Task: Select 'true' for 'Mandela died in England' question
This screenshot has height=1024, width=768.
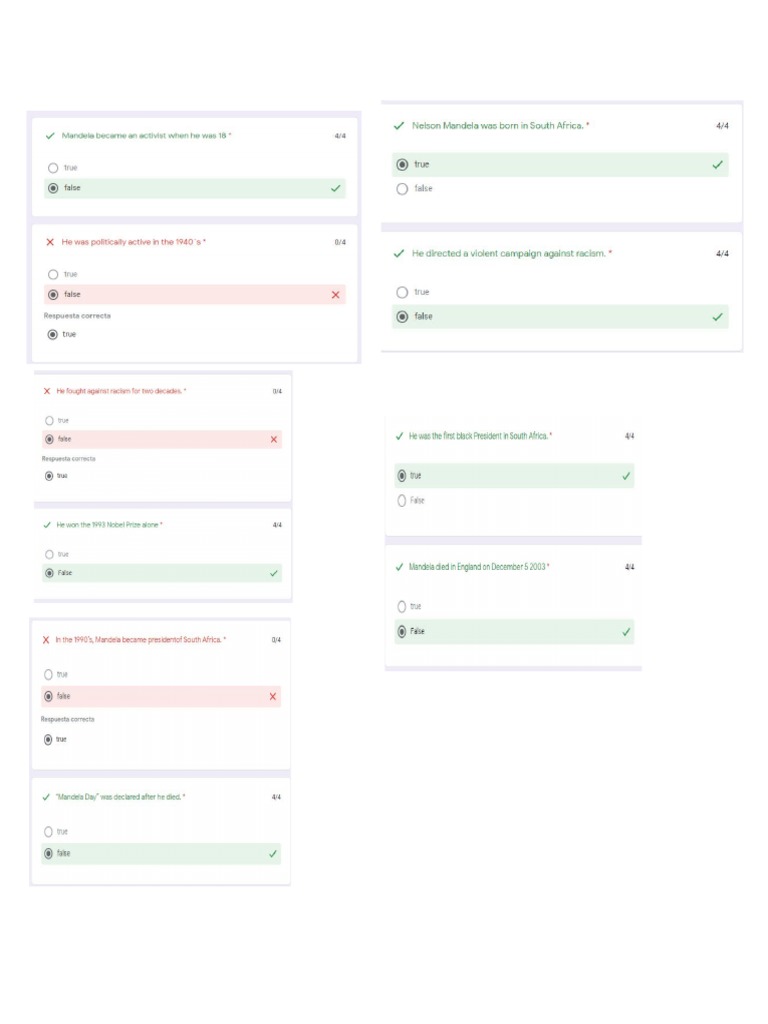Action: click(x=402, y=607)
